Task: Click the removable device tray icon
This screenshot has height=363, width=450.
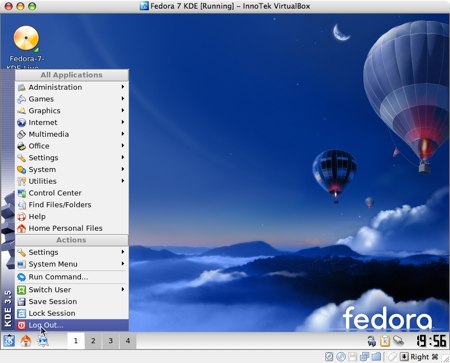Action: pos(398,341)
